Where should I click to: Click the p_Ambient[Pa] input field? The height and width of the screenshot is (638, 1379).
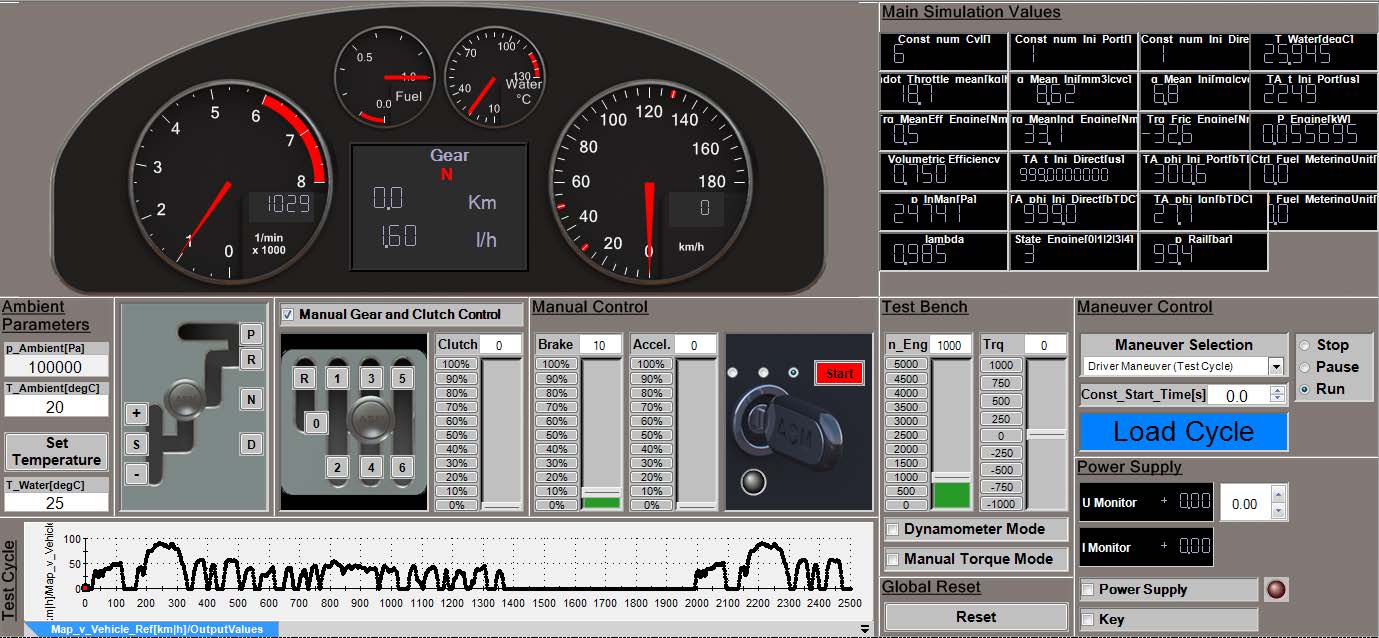tap(56, 367)
